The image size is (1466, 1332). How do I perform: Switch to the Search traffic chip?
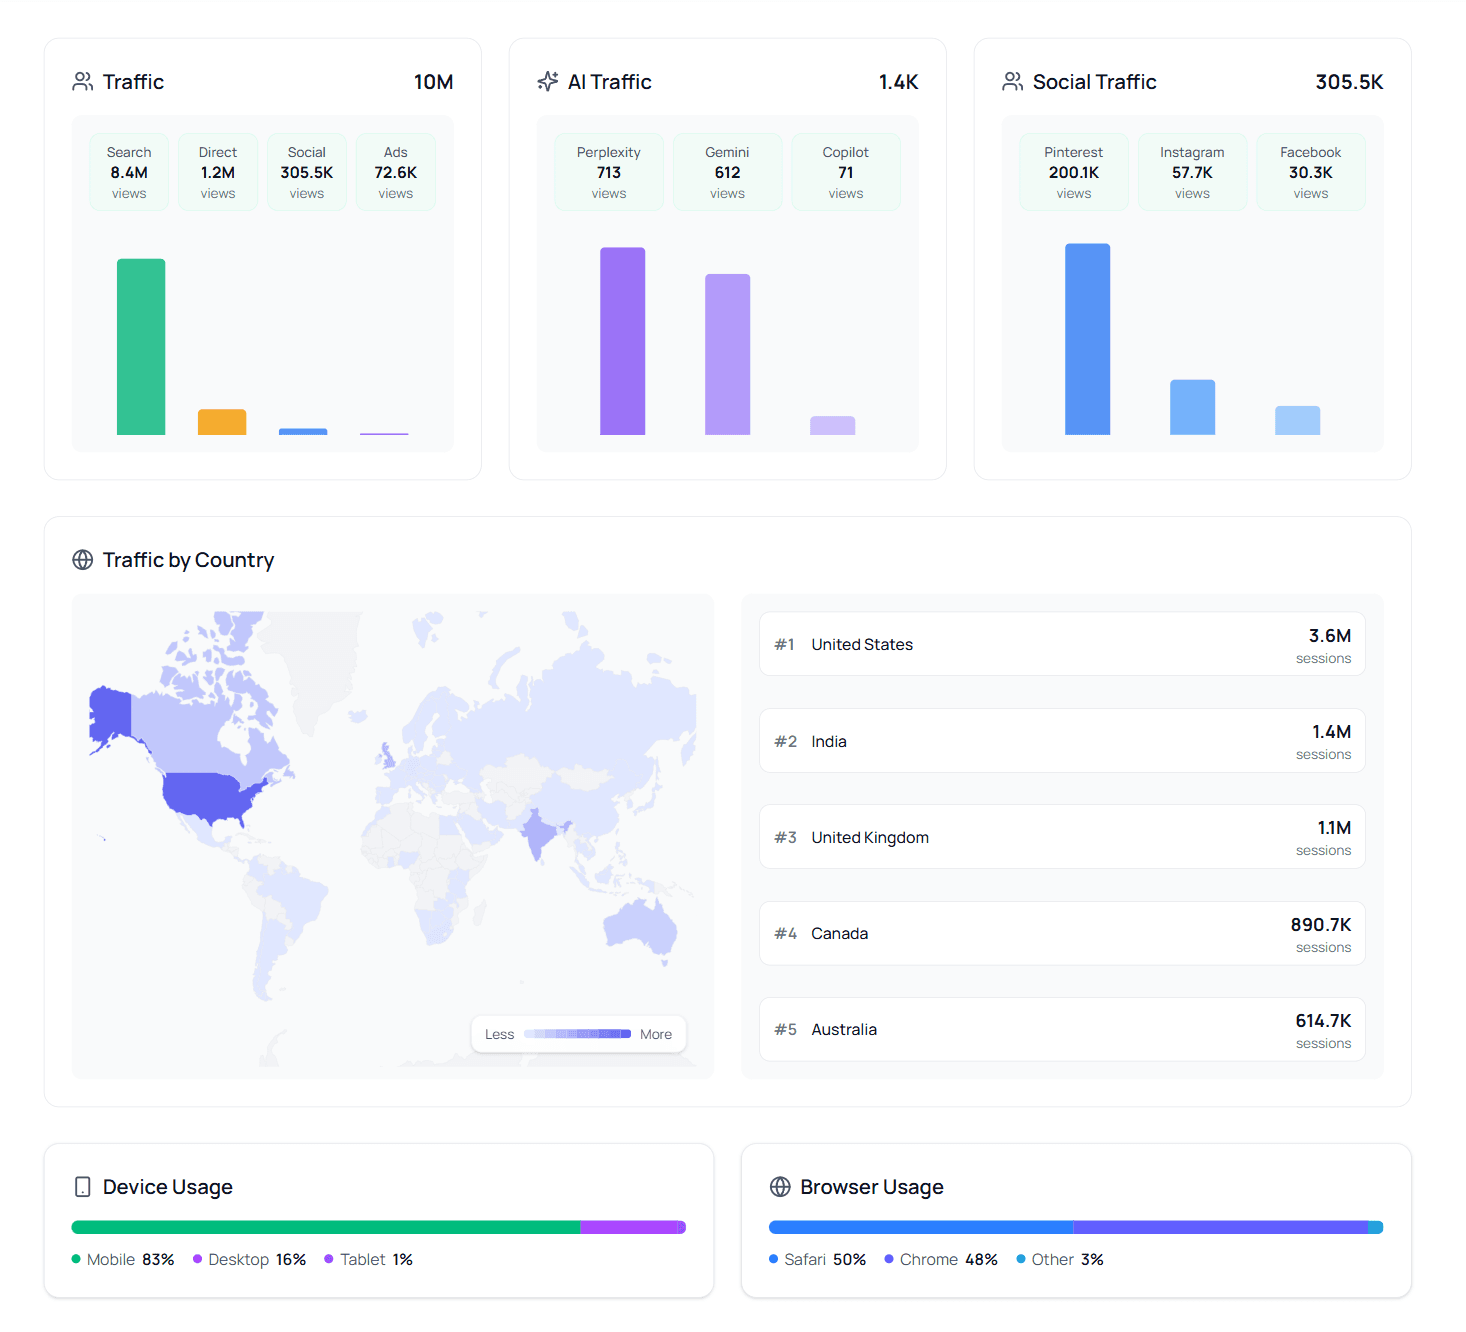128,171
